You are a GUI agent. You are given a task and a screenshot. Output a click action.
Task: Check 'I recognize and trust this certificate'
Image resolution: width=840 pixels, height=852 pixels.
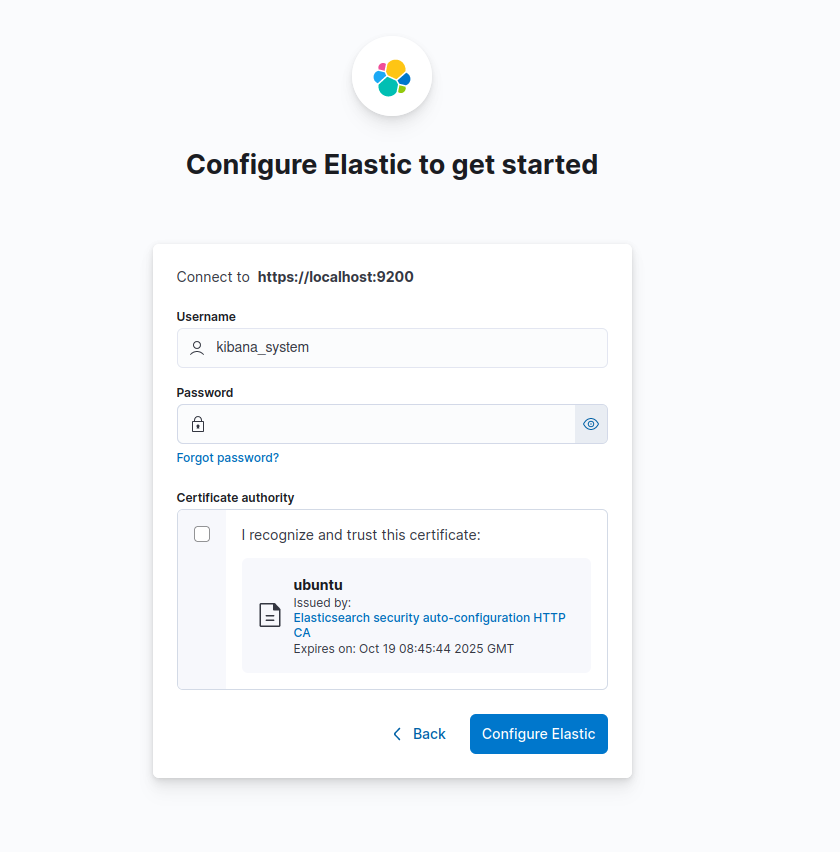click(x=202, y=534)
